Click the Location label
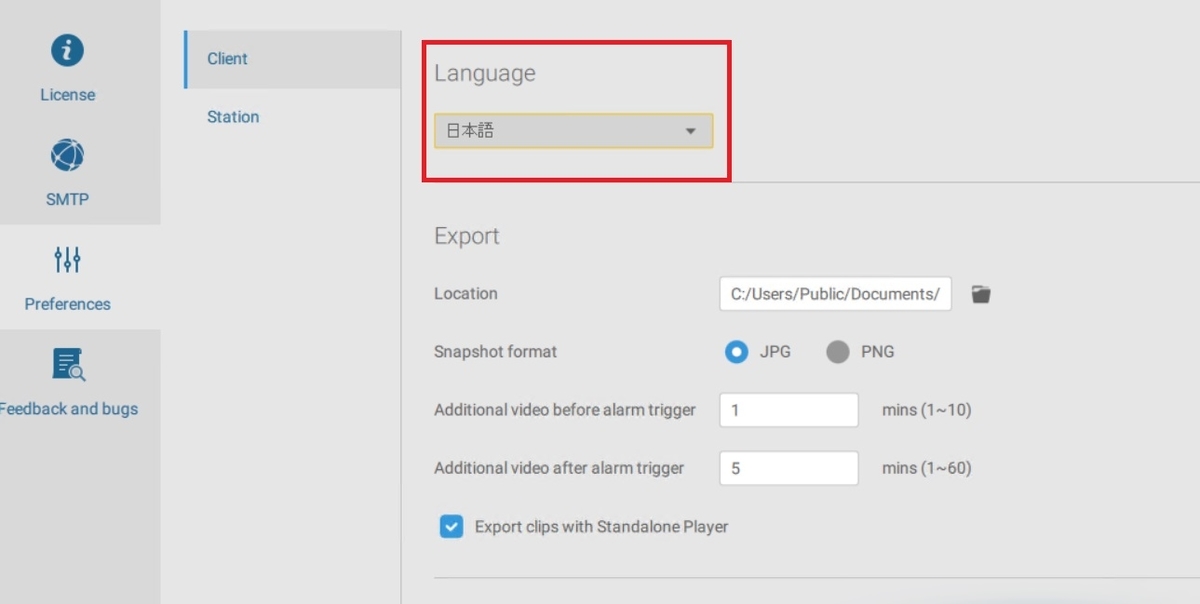1200x604 pixels. click(x=466, y=294)
